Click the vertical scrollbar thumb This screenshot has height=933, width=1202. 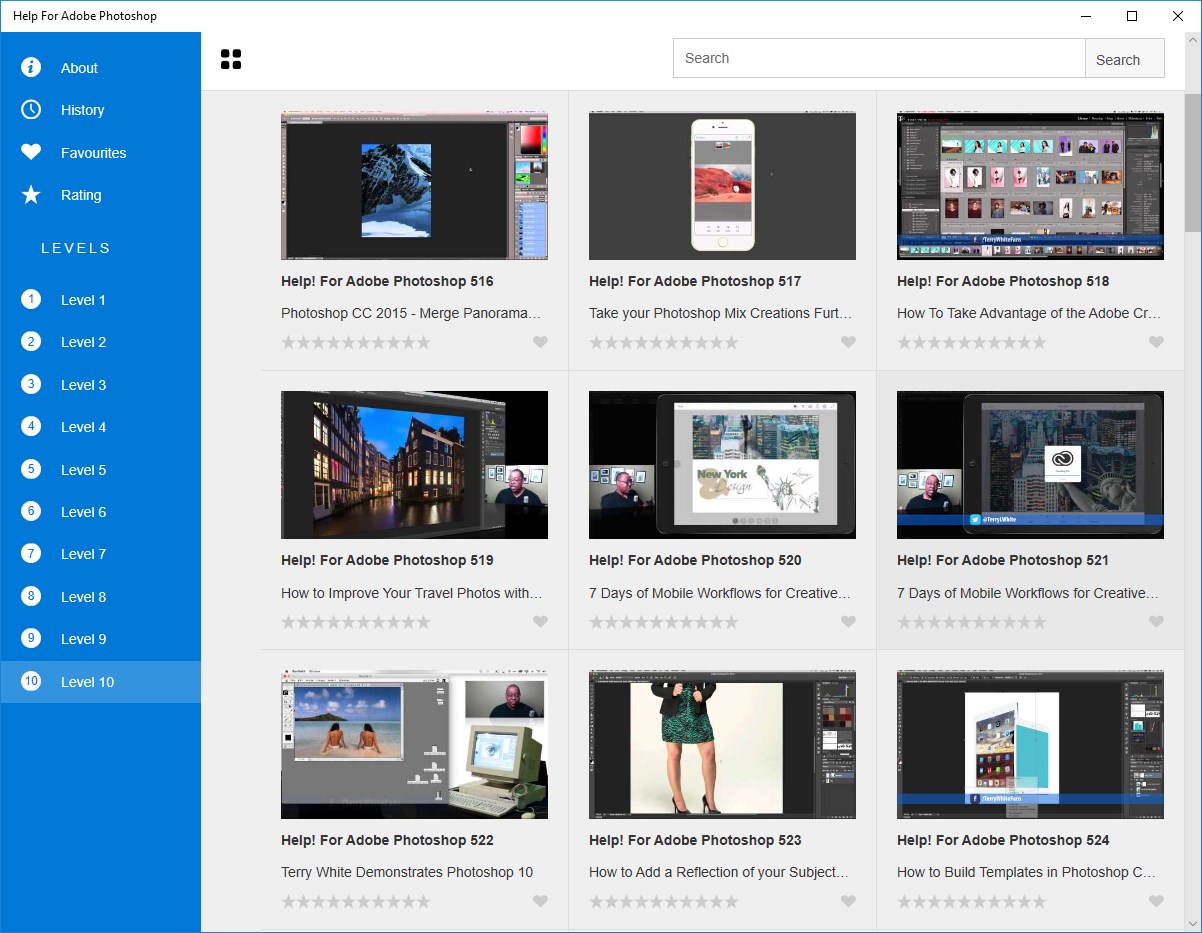pos(1192,162)
